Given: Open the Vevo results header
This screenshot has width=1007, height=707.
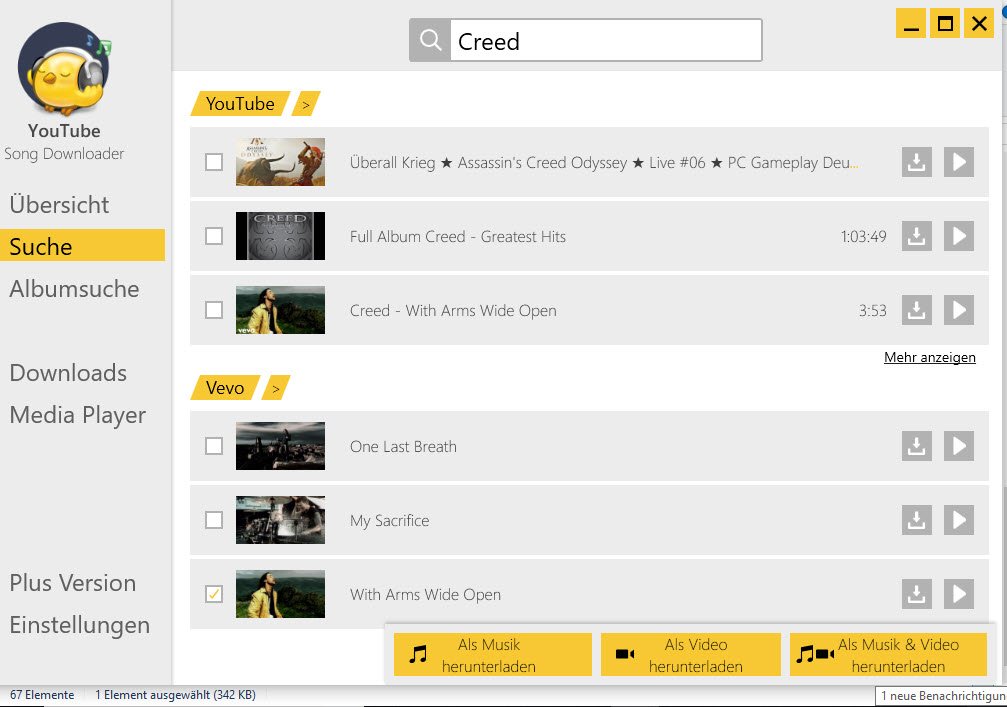Looking at the screenshot, I should [x=225, y=388].
